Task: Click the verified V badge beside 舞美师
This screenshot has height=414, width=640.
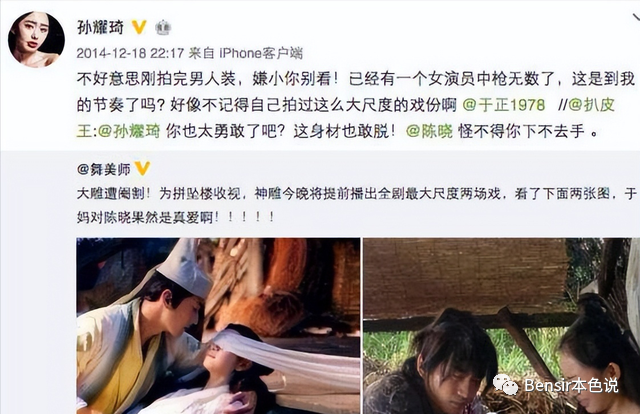Action: click(x=142, y=168)
